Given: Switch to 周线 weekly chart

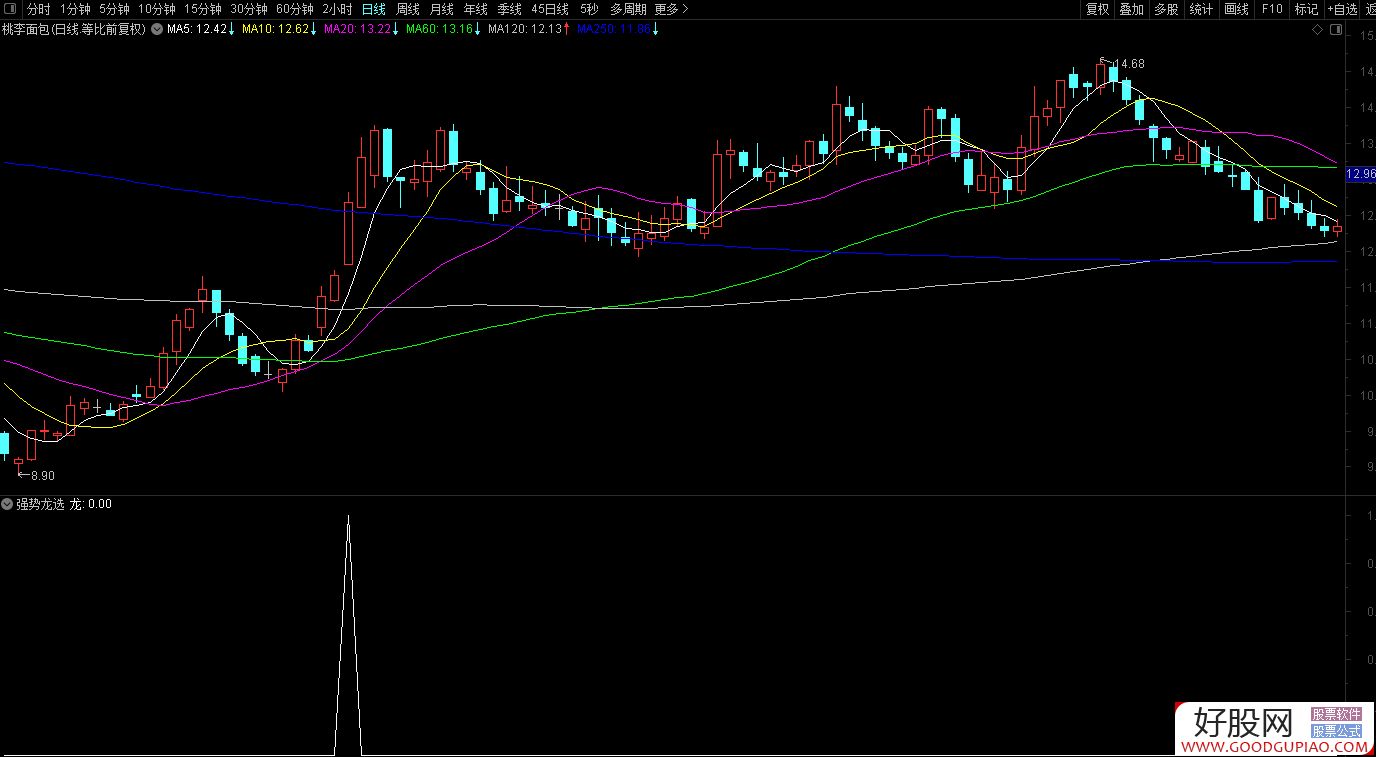Looking at the screenshot, I should [x=408, y=9].
